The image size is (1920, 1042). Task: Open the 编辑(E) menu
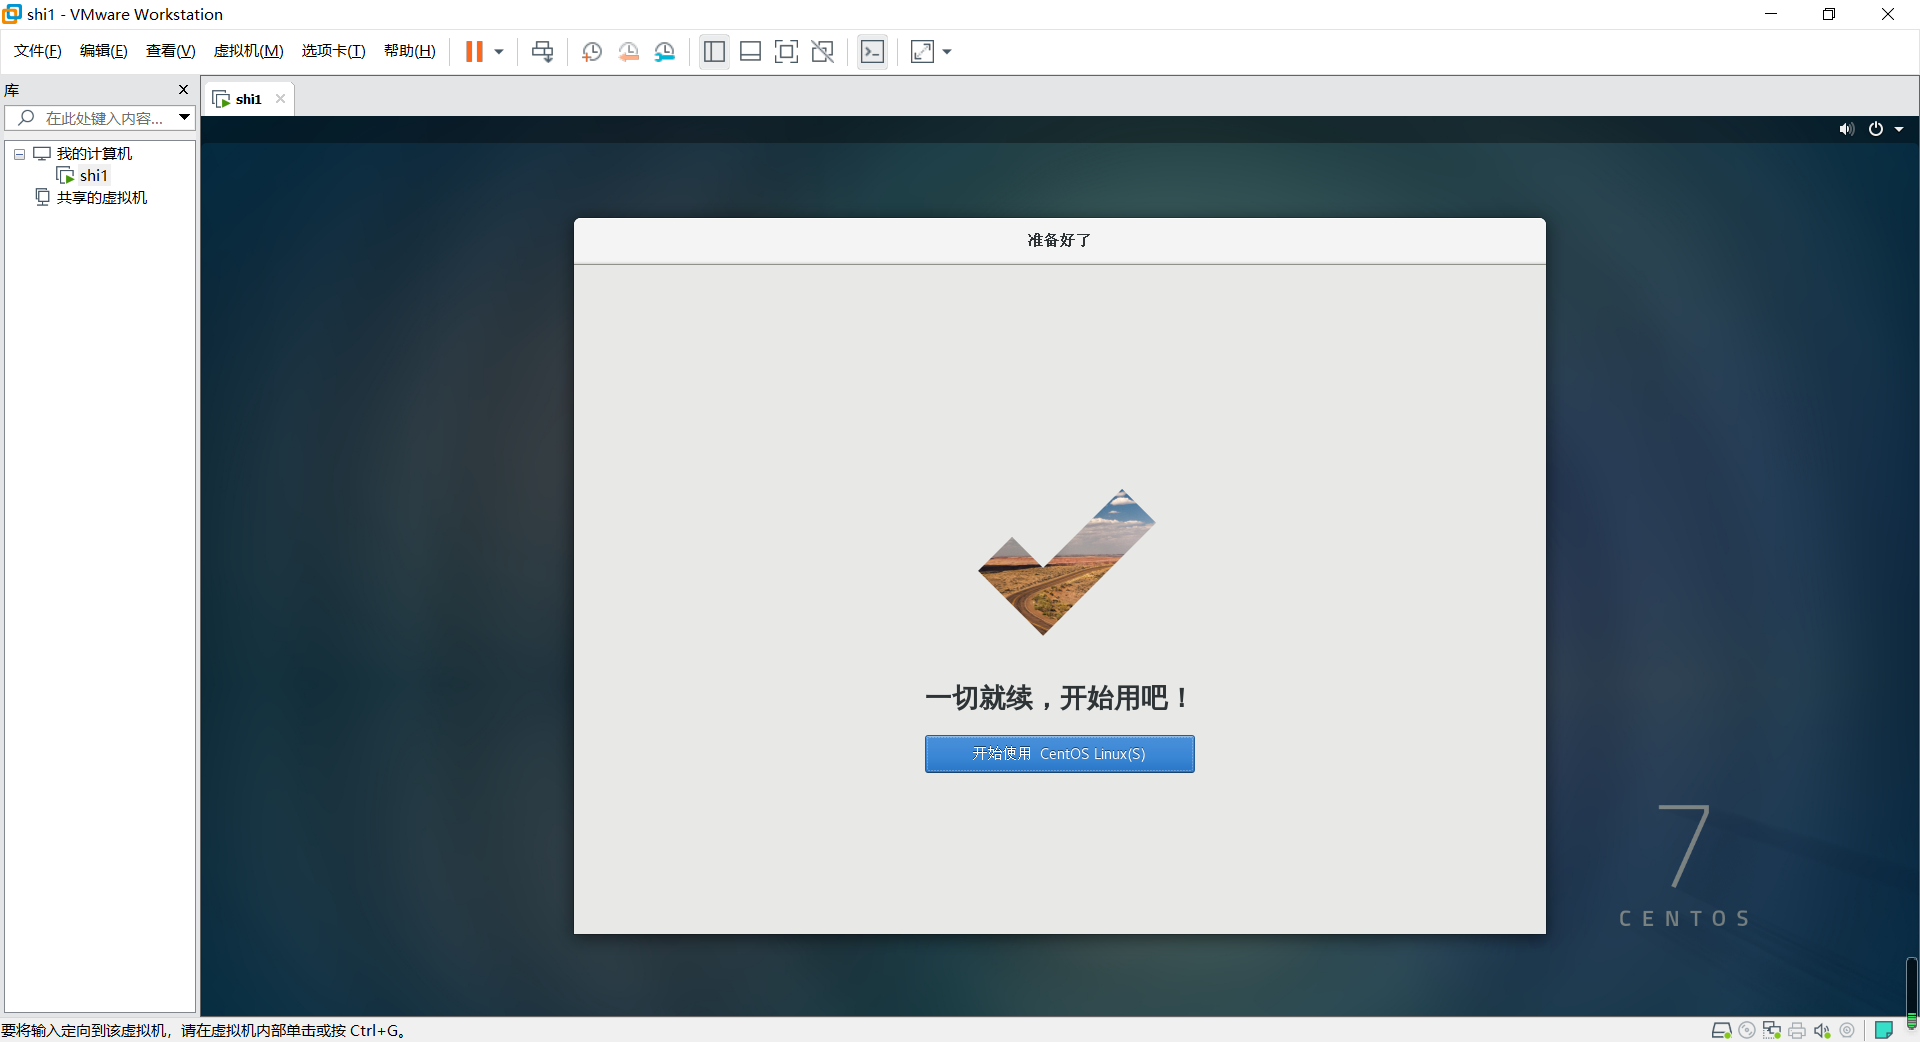[x=104, y=51]
